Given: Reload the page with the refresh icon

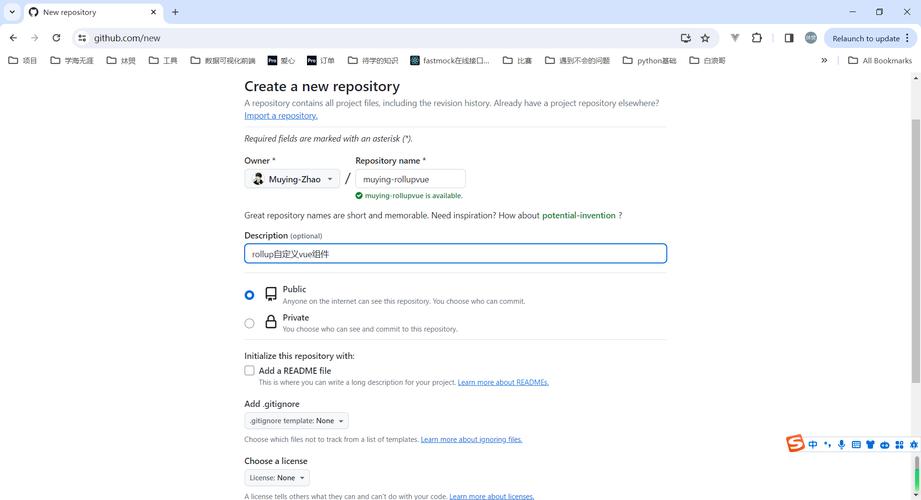Looking at the screenshot, I should point(56,38).
